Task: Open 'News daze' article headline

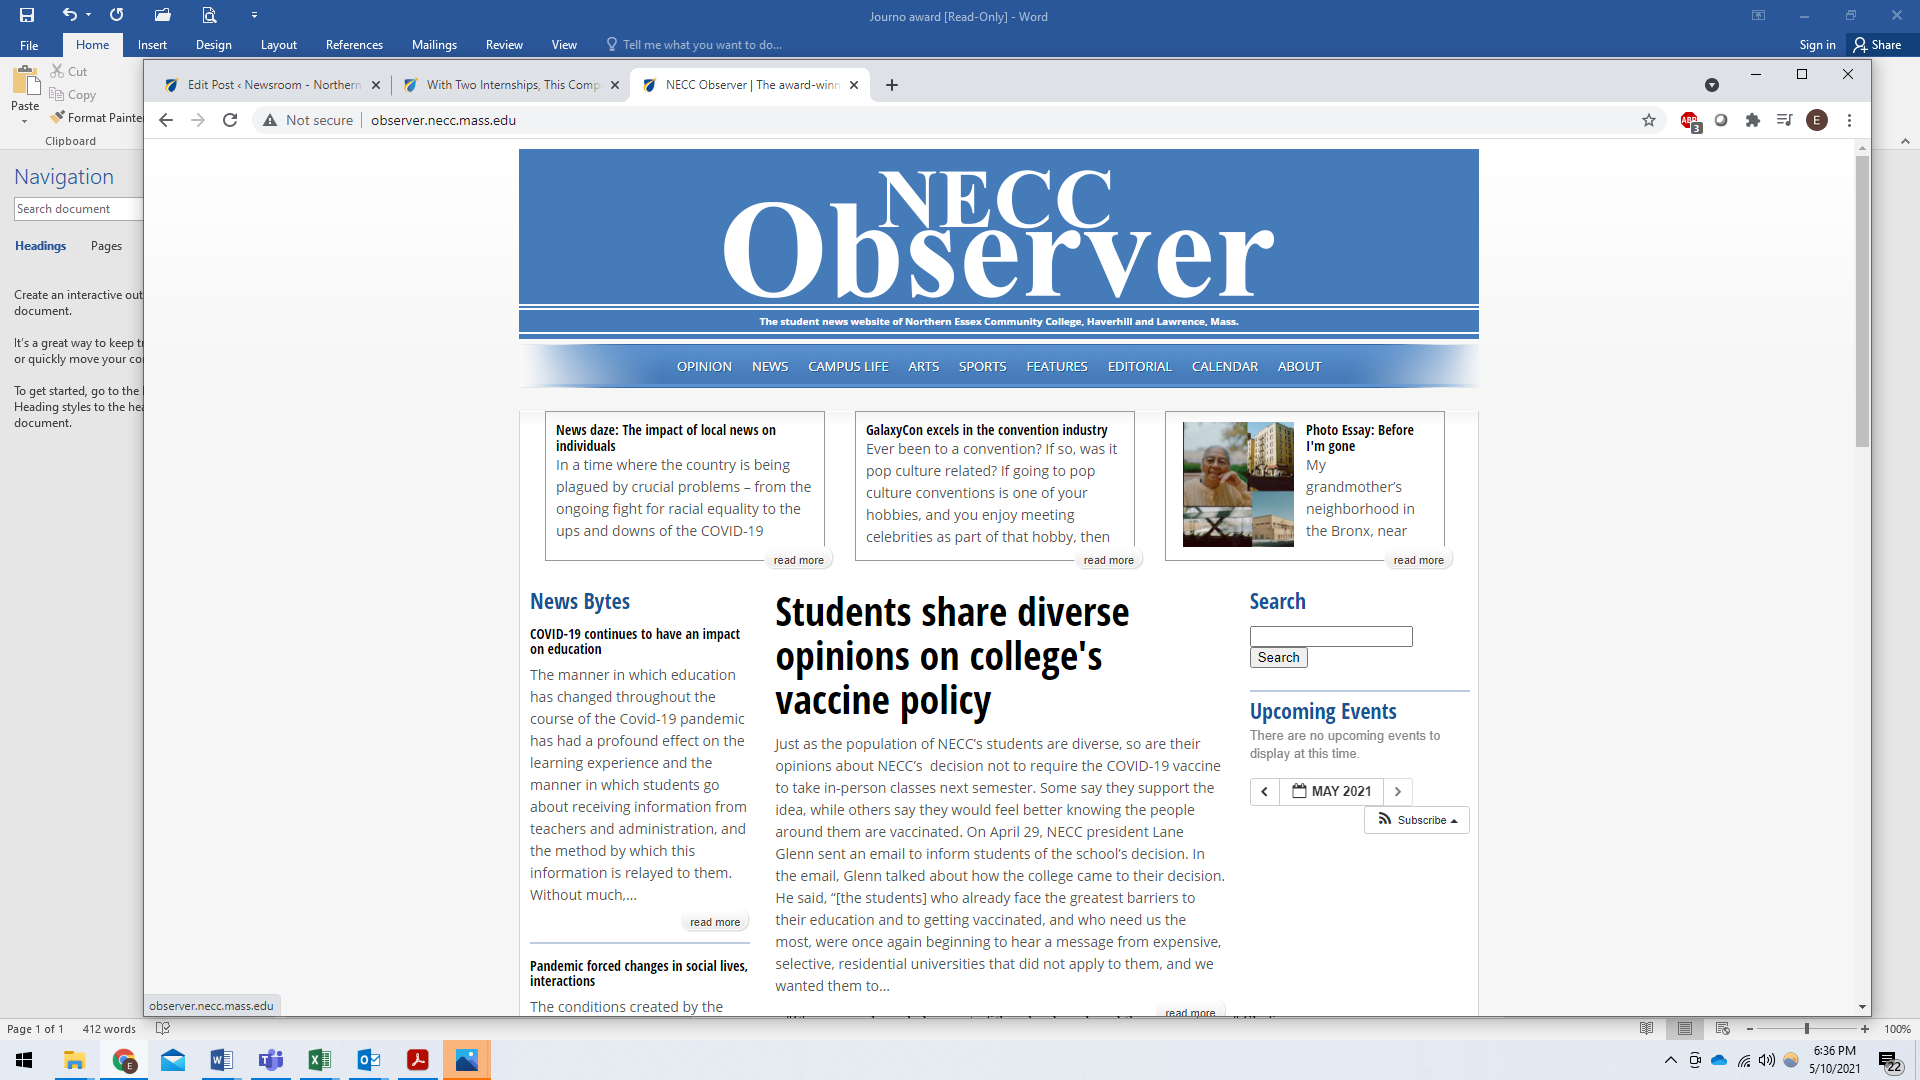Action: coord(666,438)
